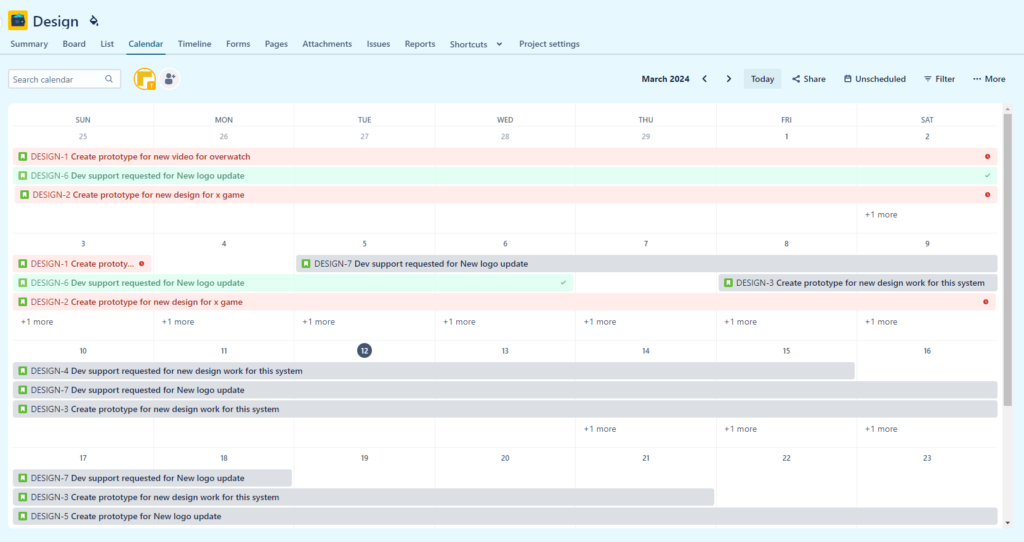Open the Filter options

point(939,79)
